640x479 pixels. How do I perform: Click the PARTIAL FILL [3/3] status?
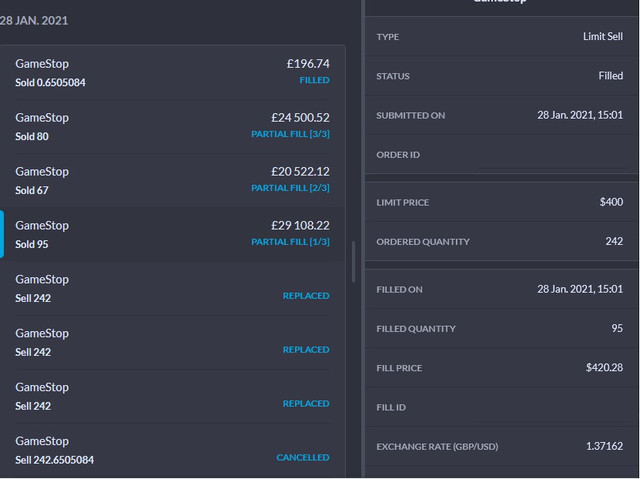(x=290, y=134)
